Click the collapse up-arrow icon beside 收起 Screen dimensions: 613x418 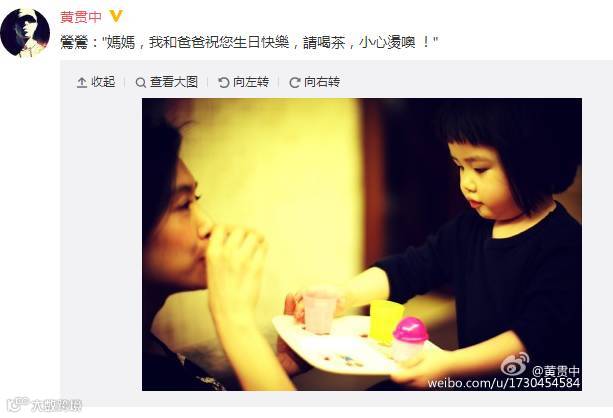[x=82, y=83]
